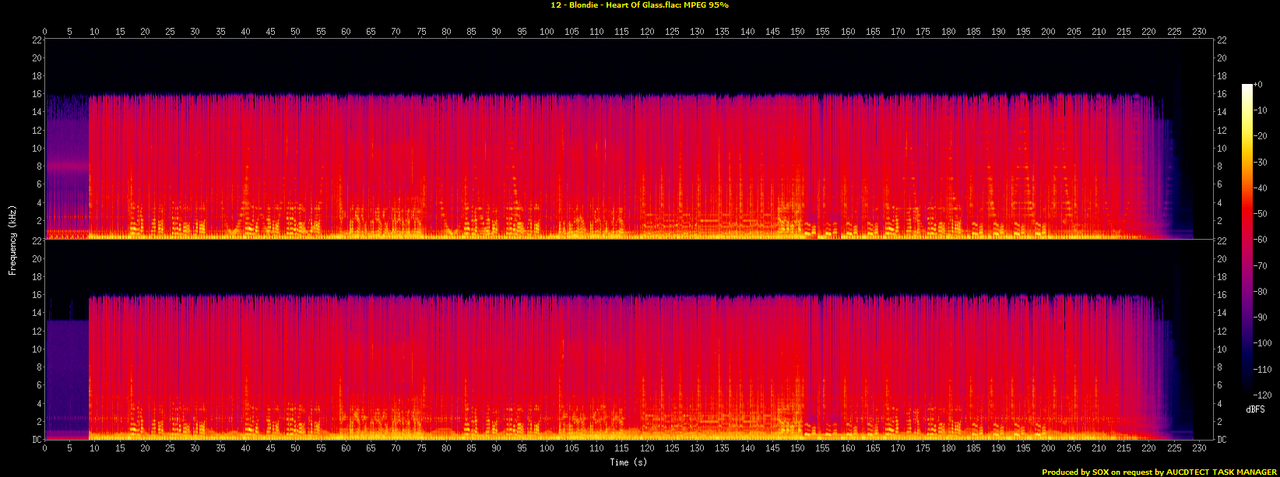Click the '200' tick on the top time axis

pyautogui.click(x=1049, y=31)
